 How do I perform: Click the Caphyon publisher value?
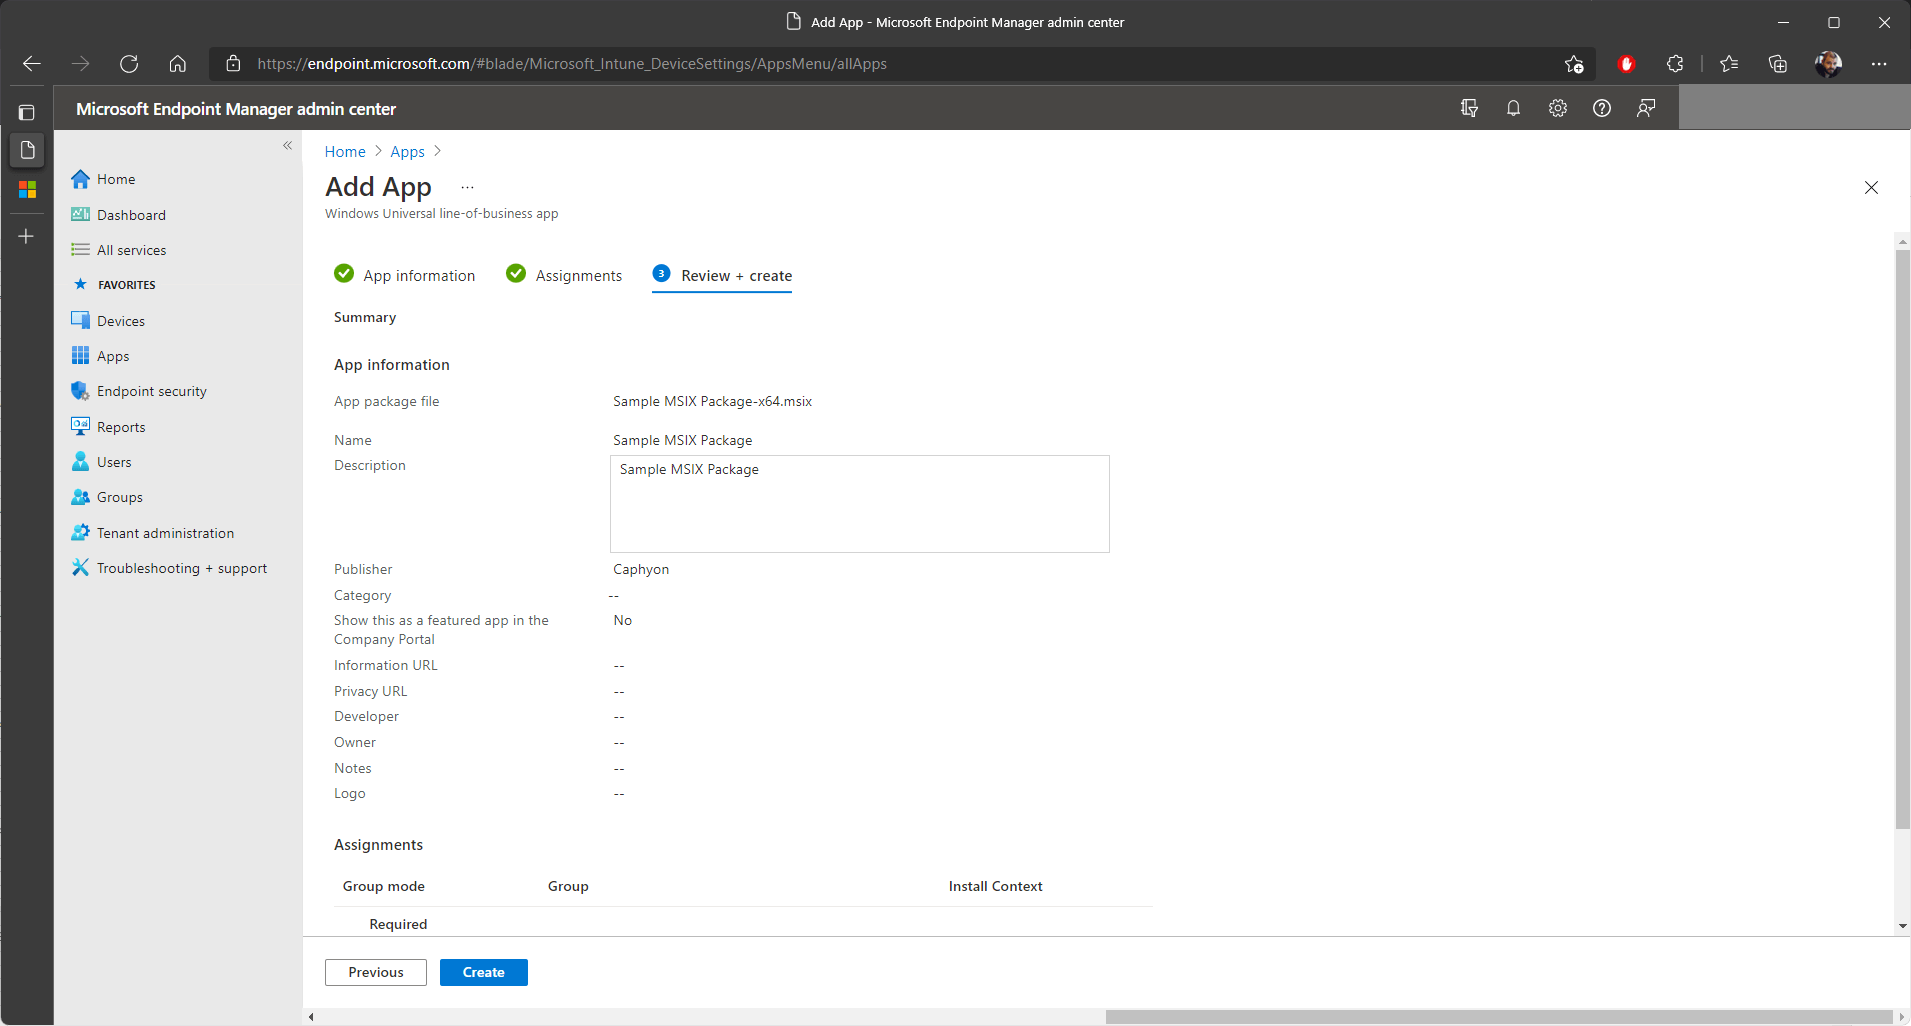tap(641, 569)
